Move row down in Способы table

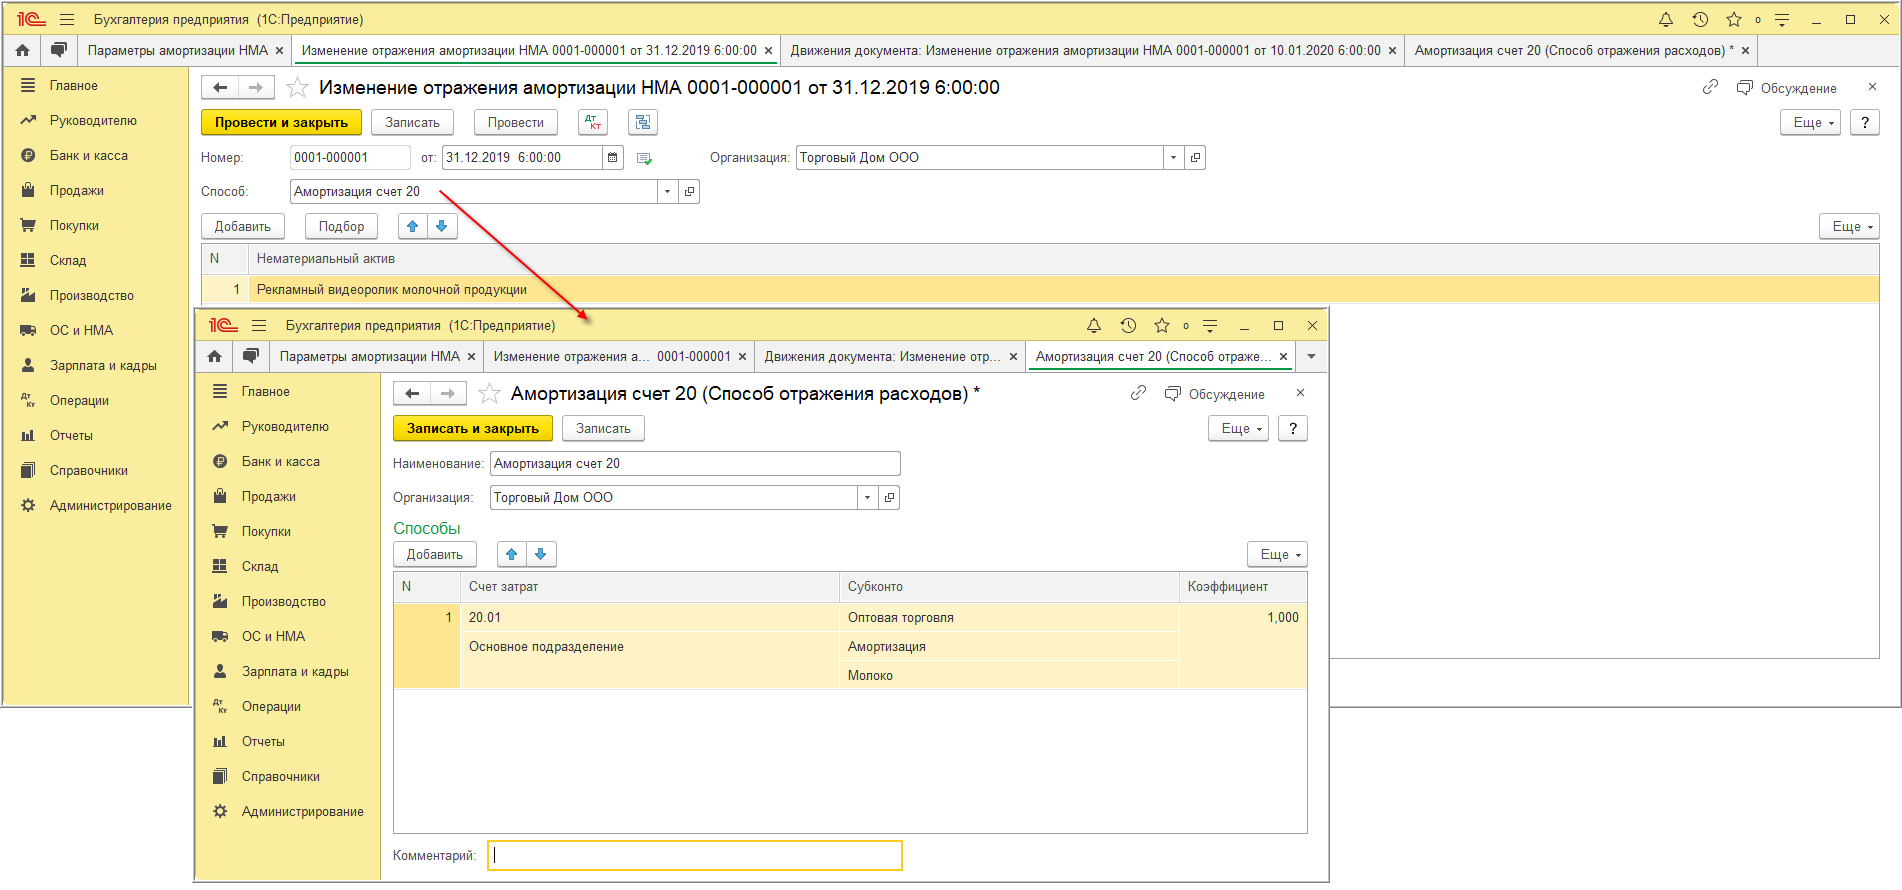541,554
